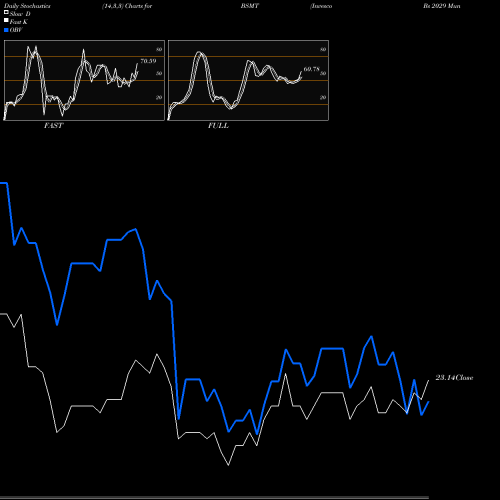Click the 50 level label on fast chart
This screenshot has height=500, width=500.
(159, 73)
